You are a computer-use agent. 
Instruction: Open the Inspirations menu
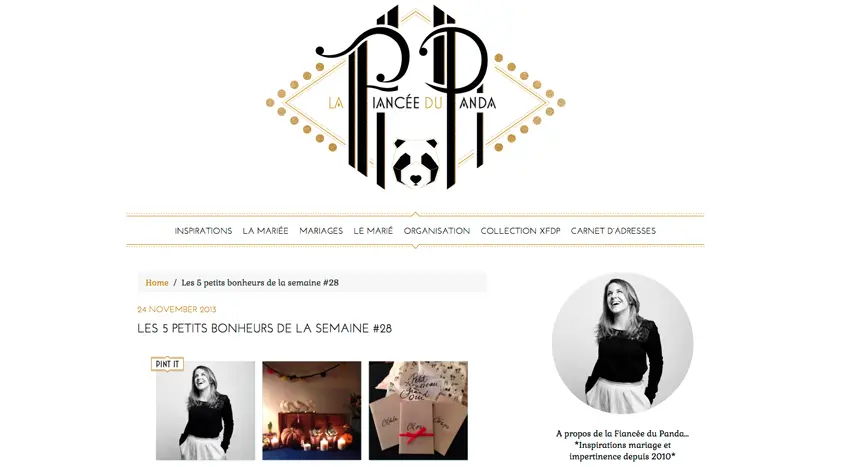coord(203,231)
